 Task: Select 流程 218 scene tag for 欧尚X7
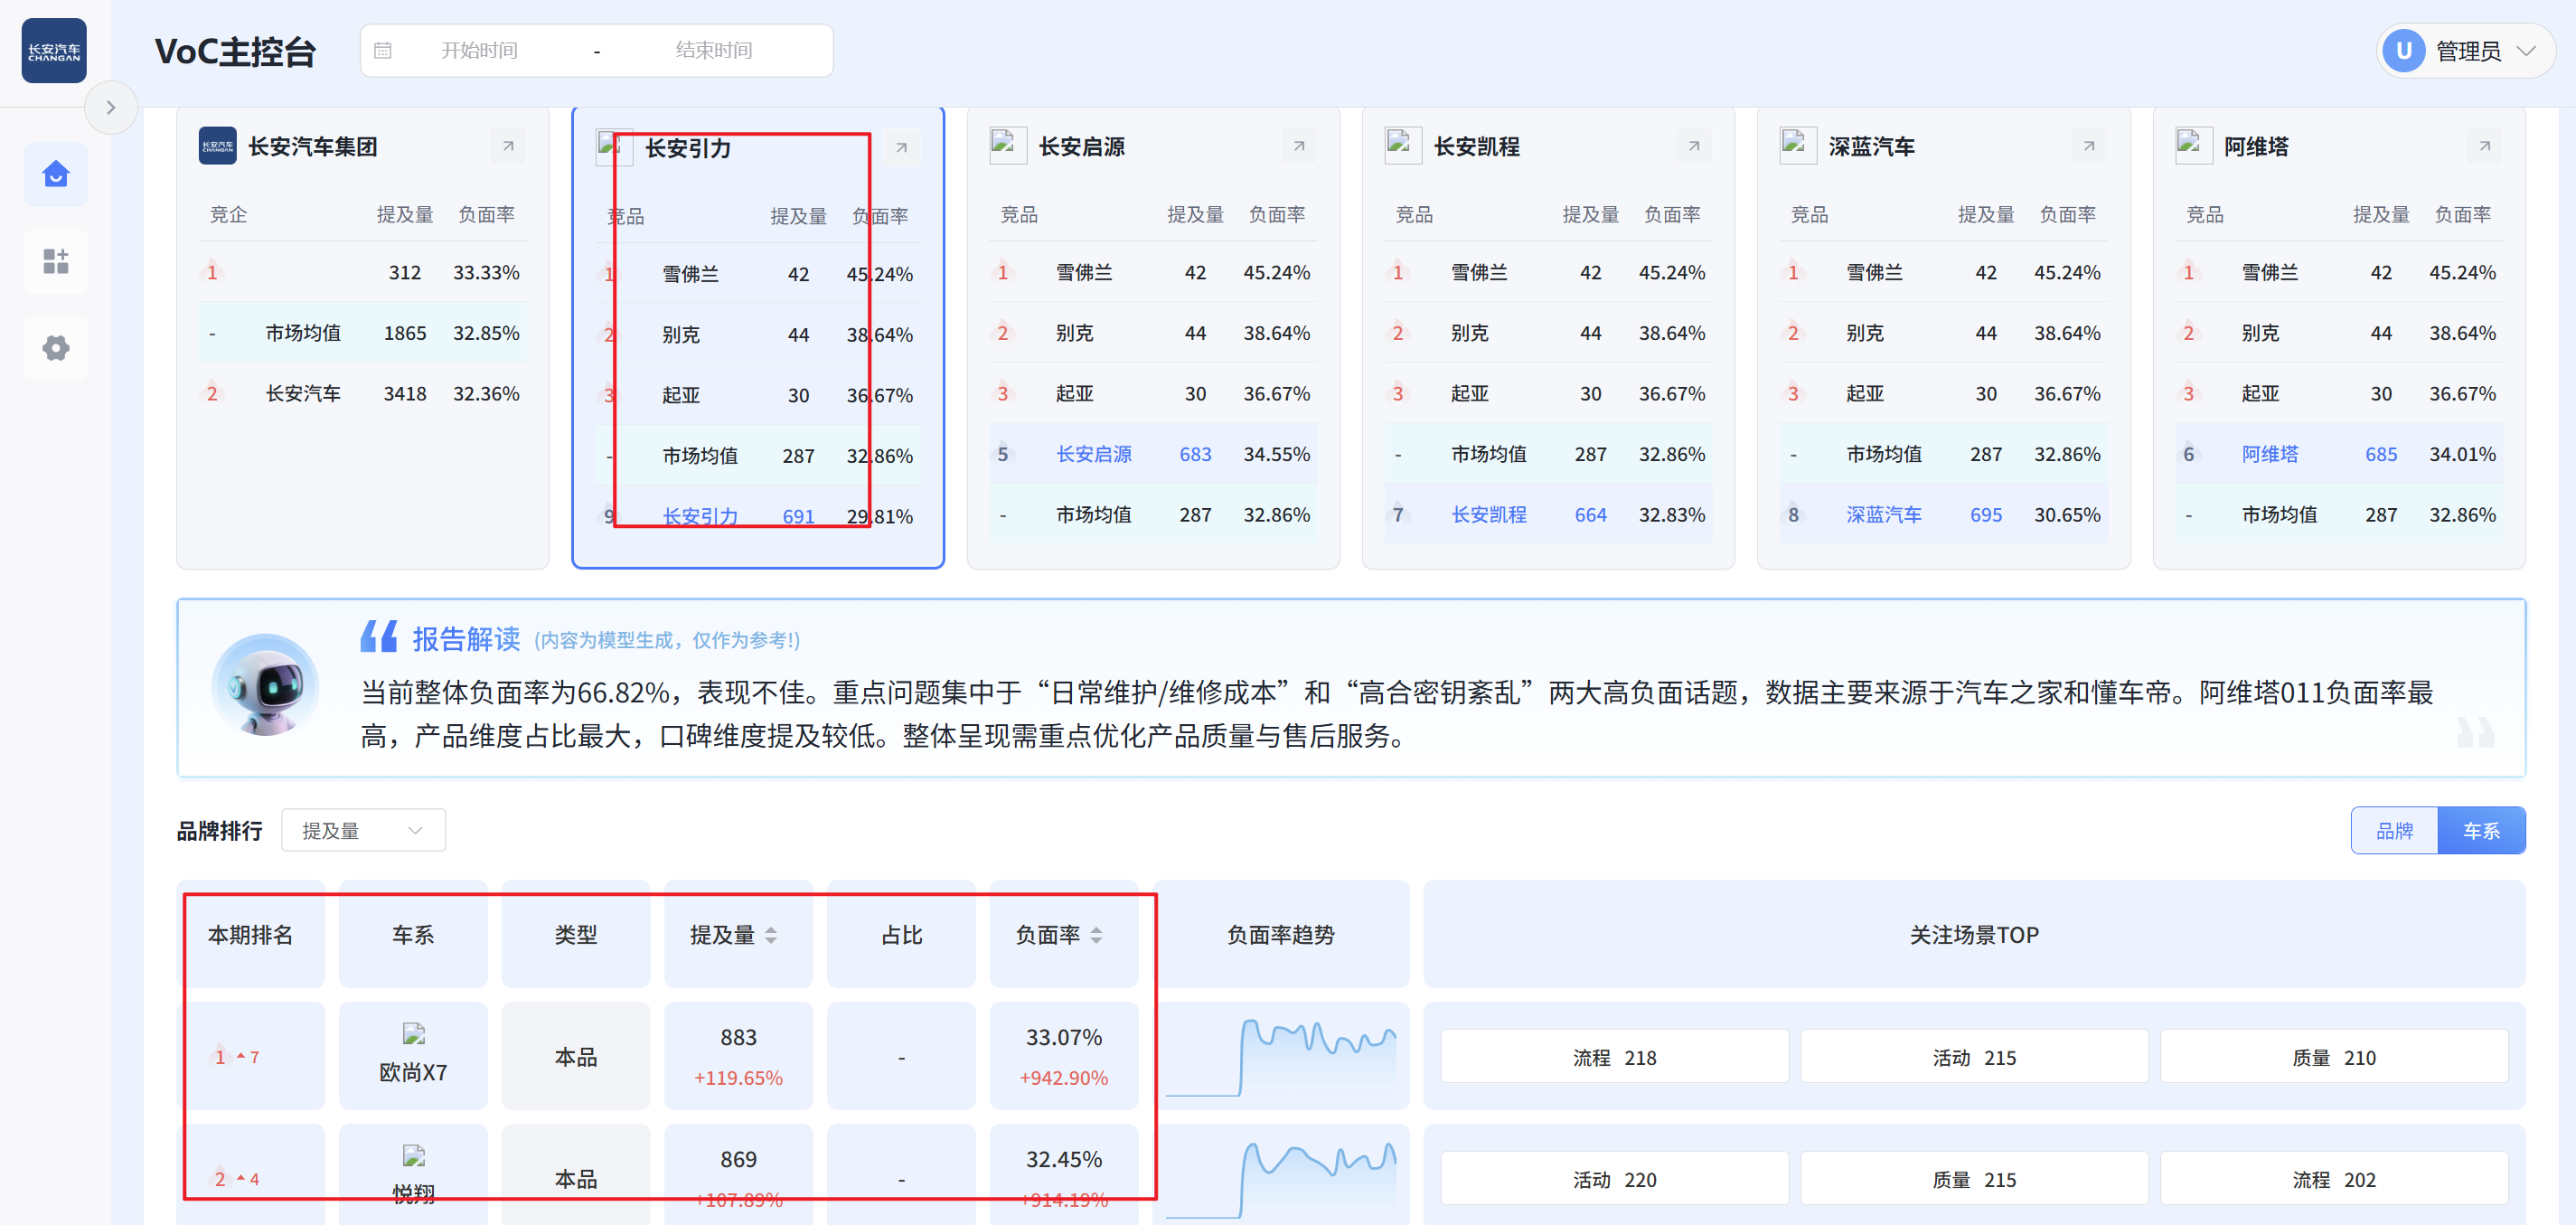[1614, 1057]
